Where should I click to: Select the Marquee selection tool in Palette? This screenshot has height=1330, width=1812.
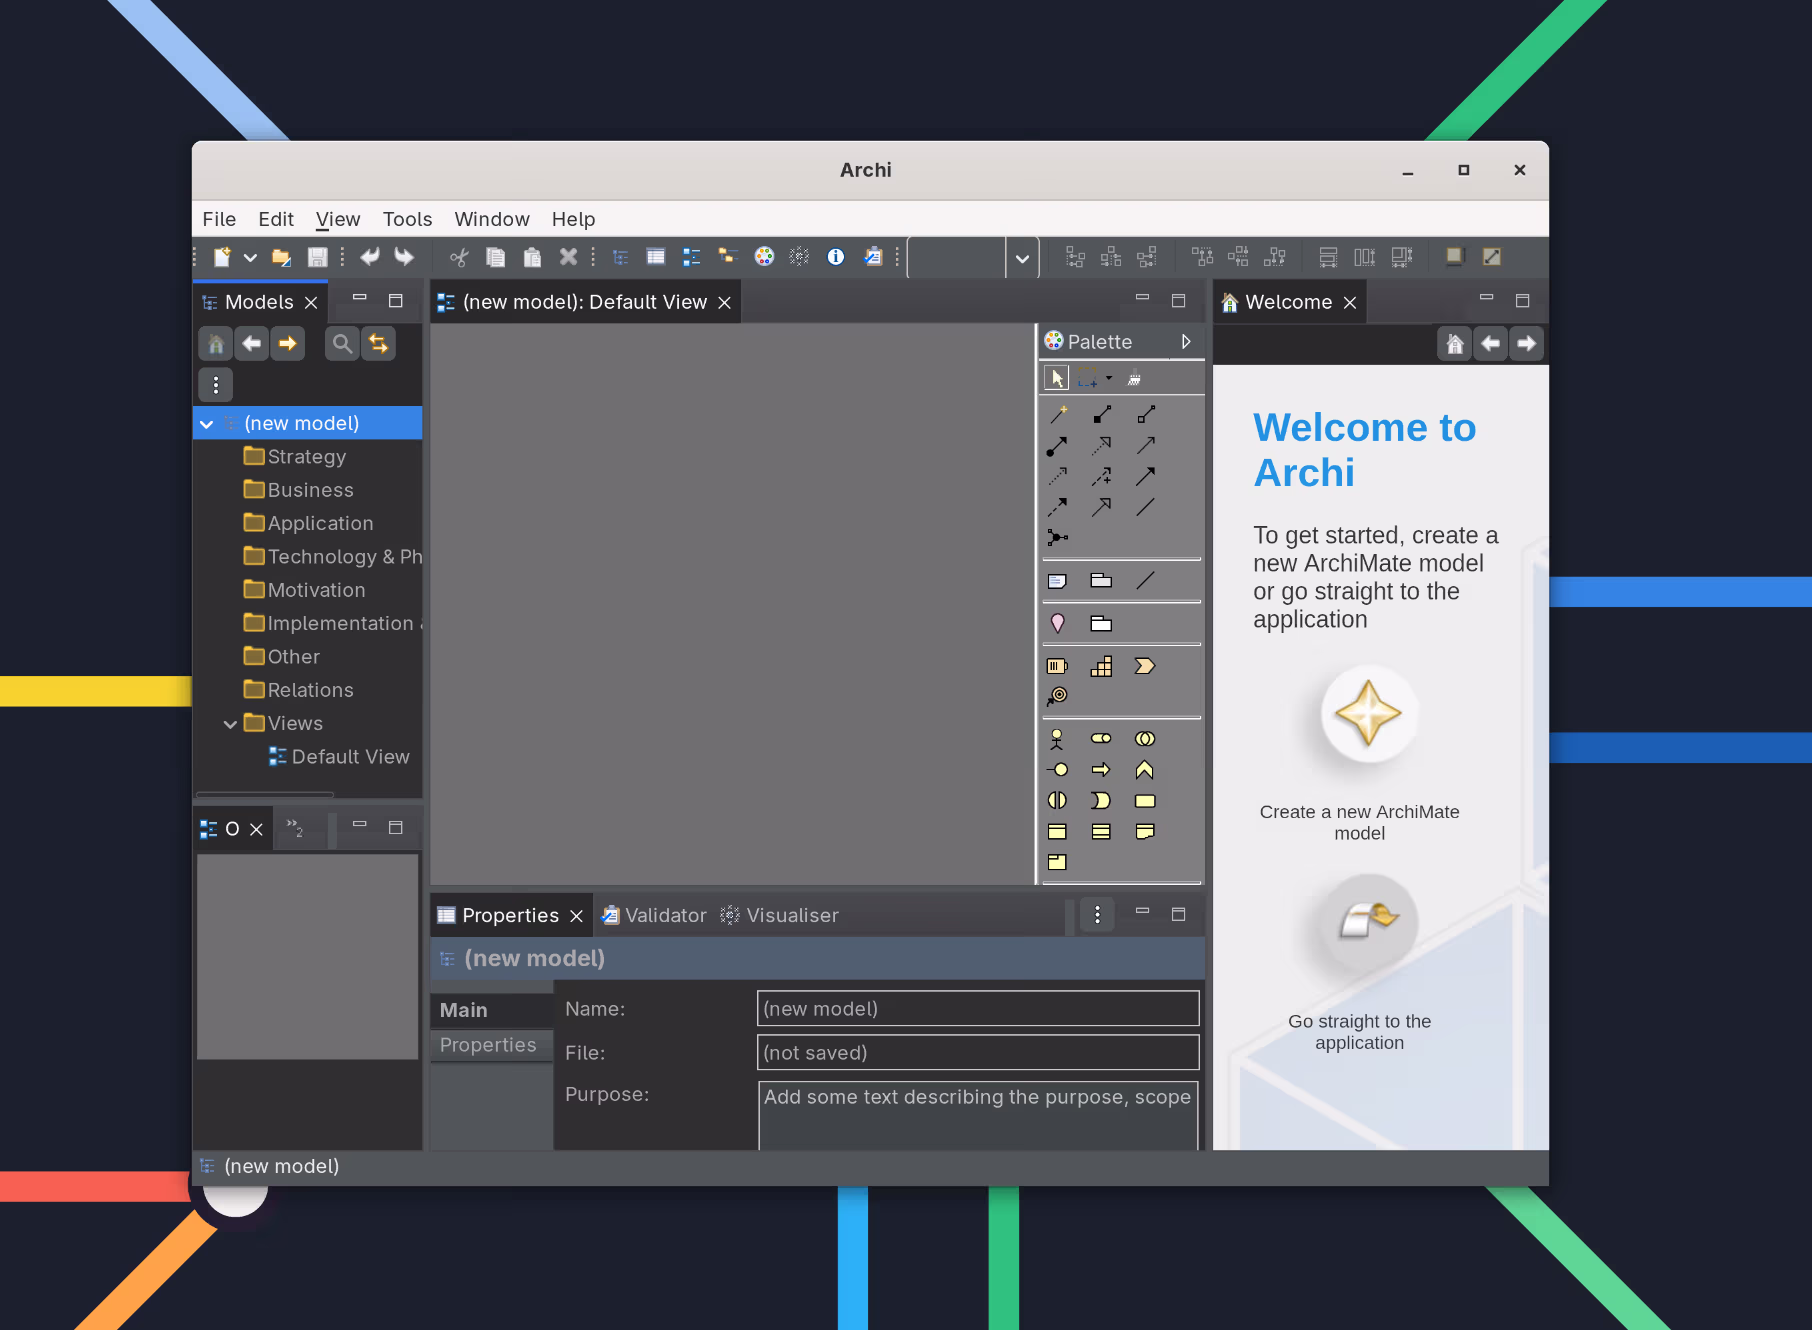tap(1088, 378)
